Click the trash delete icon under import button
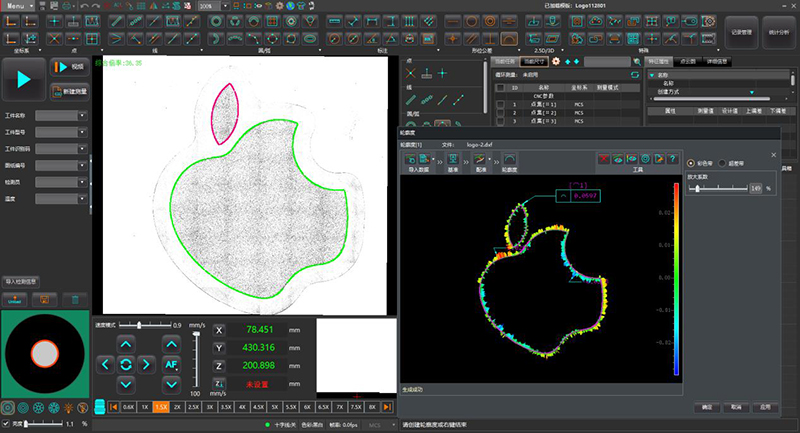Screen dimensions: 800x433 point(75,300)
